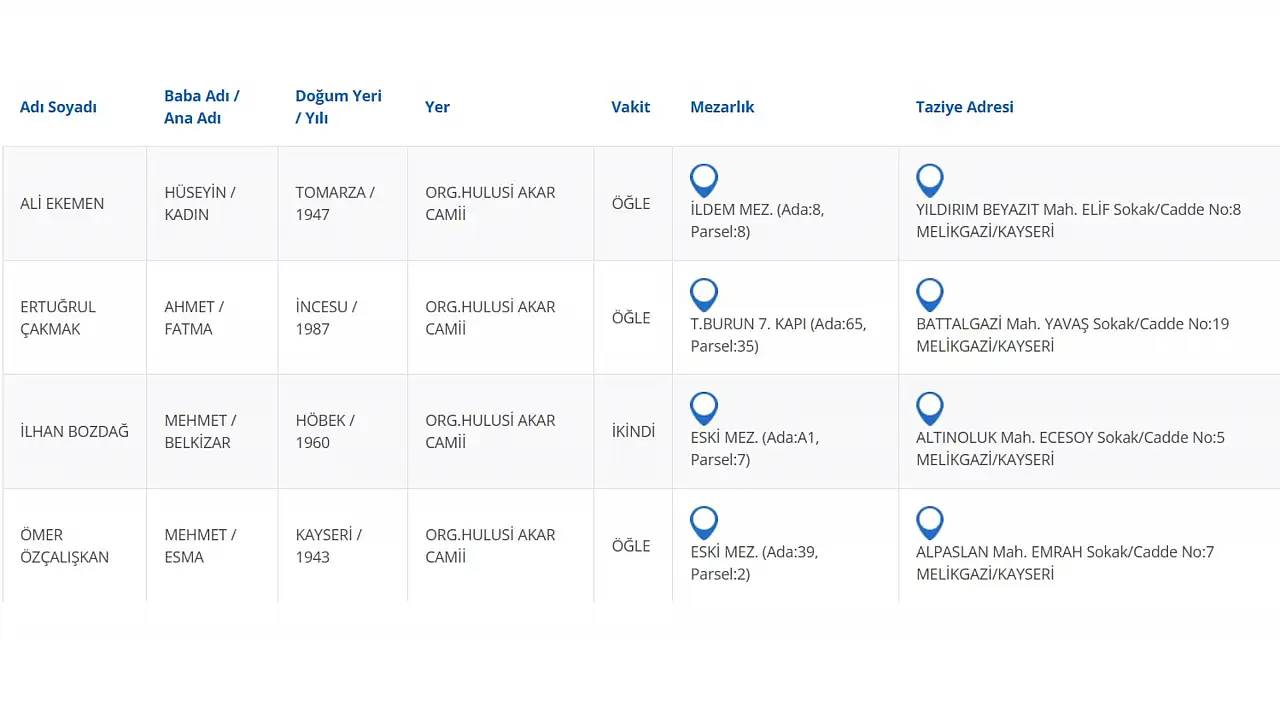Click the Adı Soyadı column header

tap(58, 107)
